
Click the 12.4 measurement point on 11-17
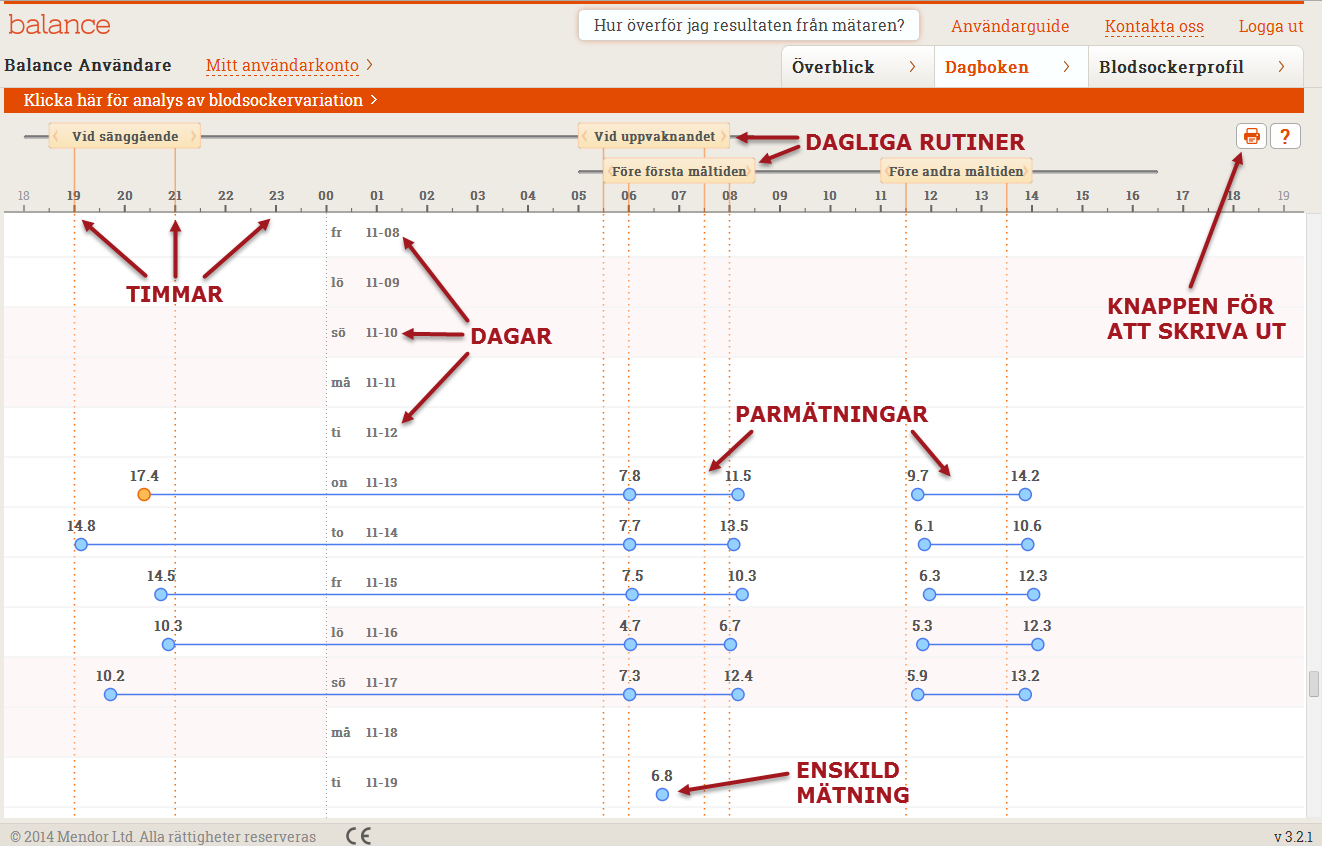tap(738, 694)
